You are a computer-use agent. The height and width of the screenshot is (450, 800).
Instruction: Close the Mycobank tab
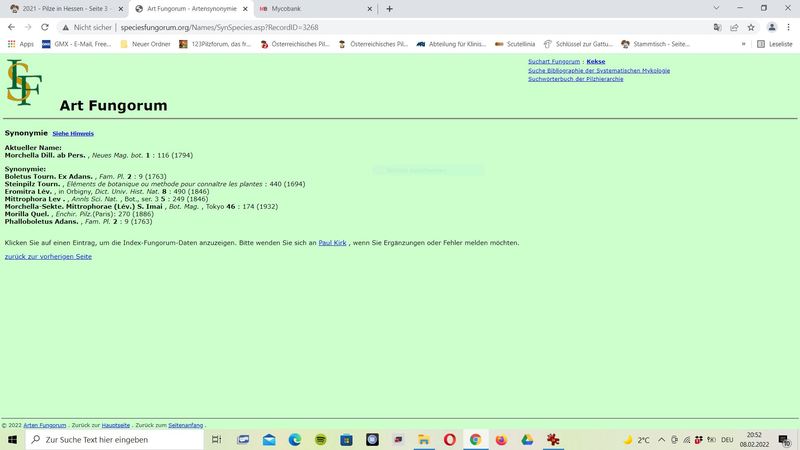(x=370, y=9)
